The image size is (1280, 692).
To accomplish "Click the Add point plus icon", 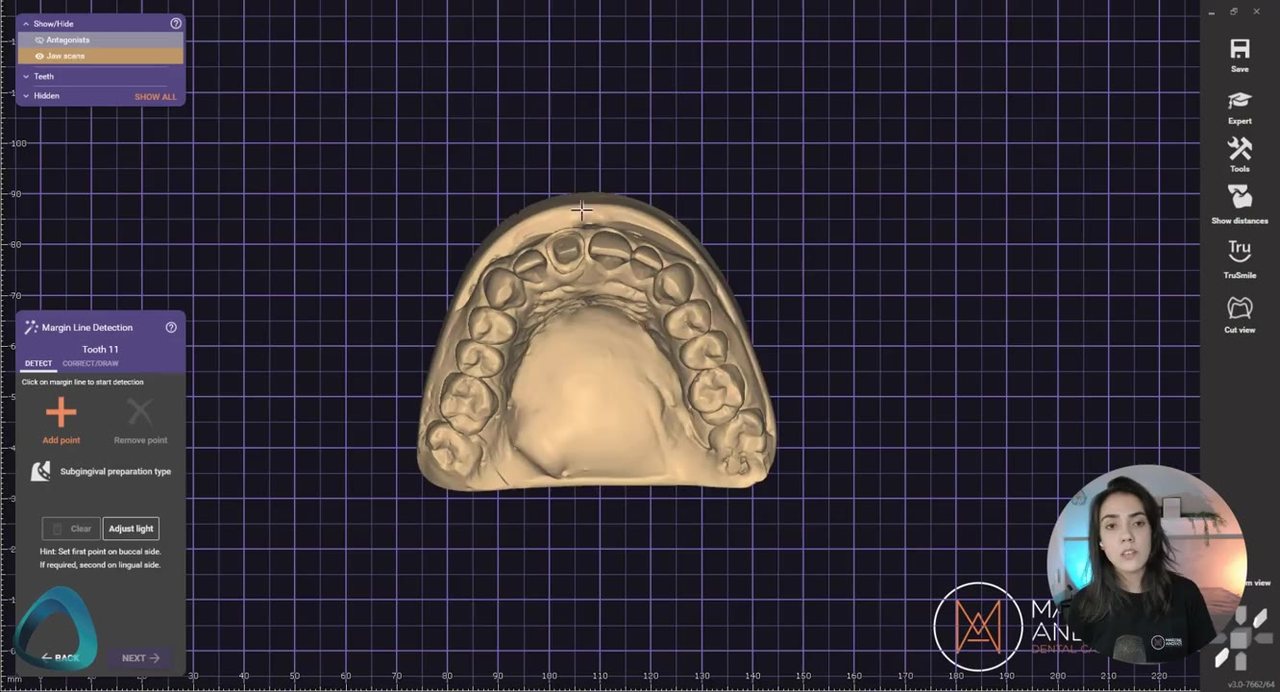I will click(x=61, y=412).
